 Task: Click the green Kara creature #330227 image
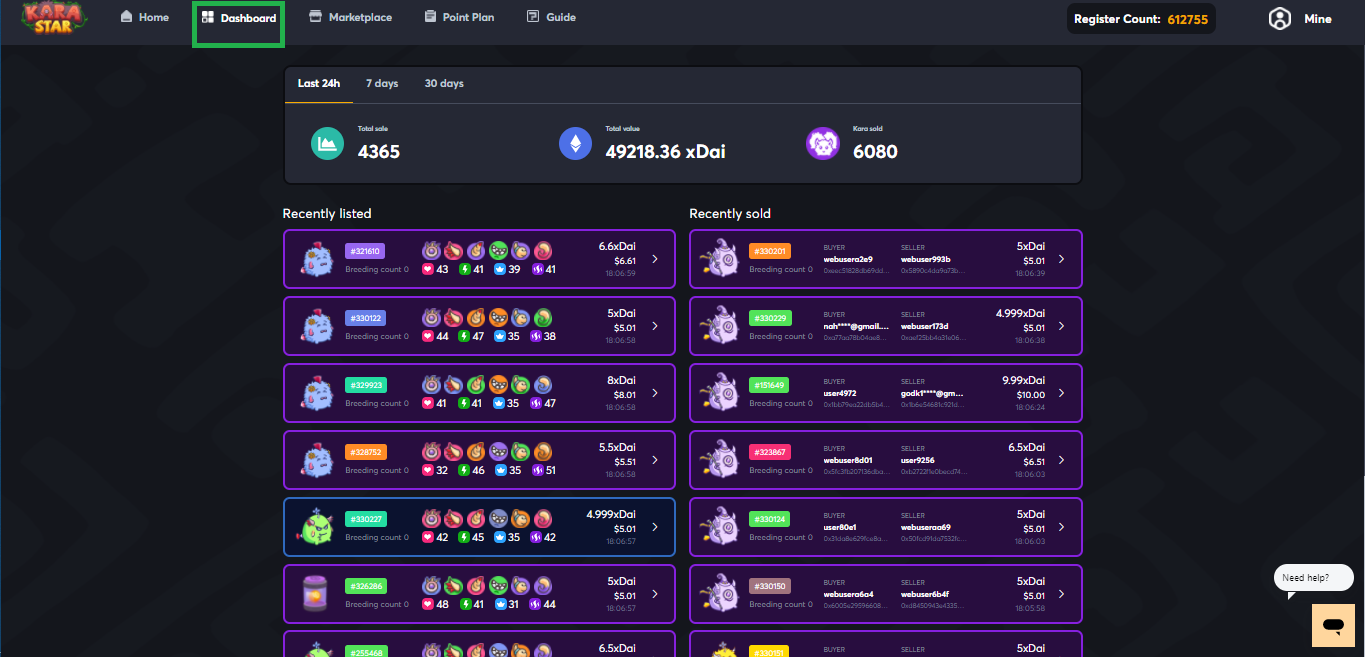pos(316,527)
